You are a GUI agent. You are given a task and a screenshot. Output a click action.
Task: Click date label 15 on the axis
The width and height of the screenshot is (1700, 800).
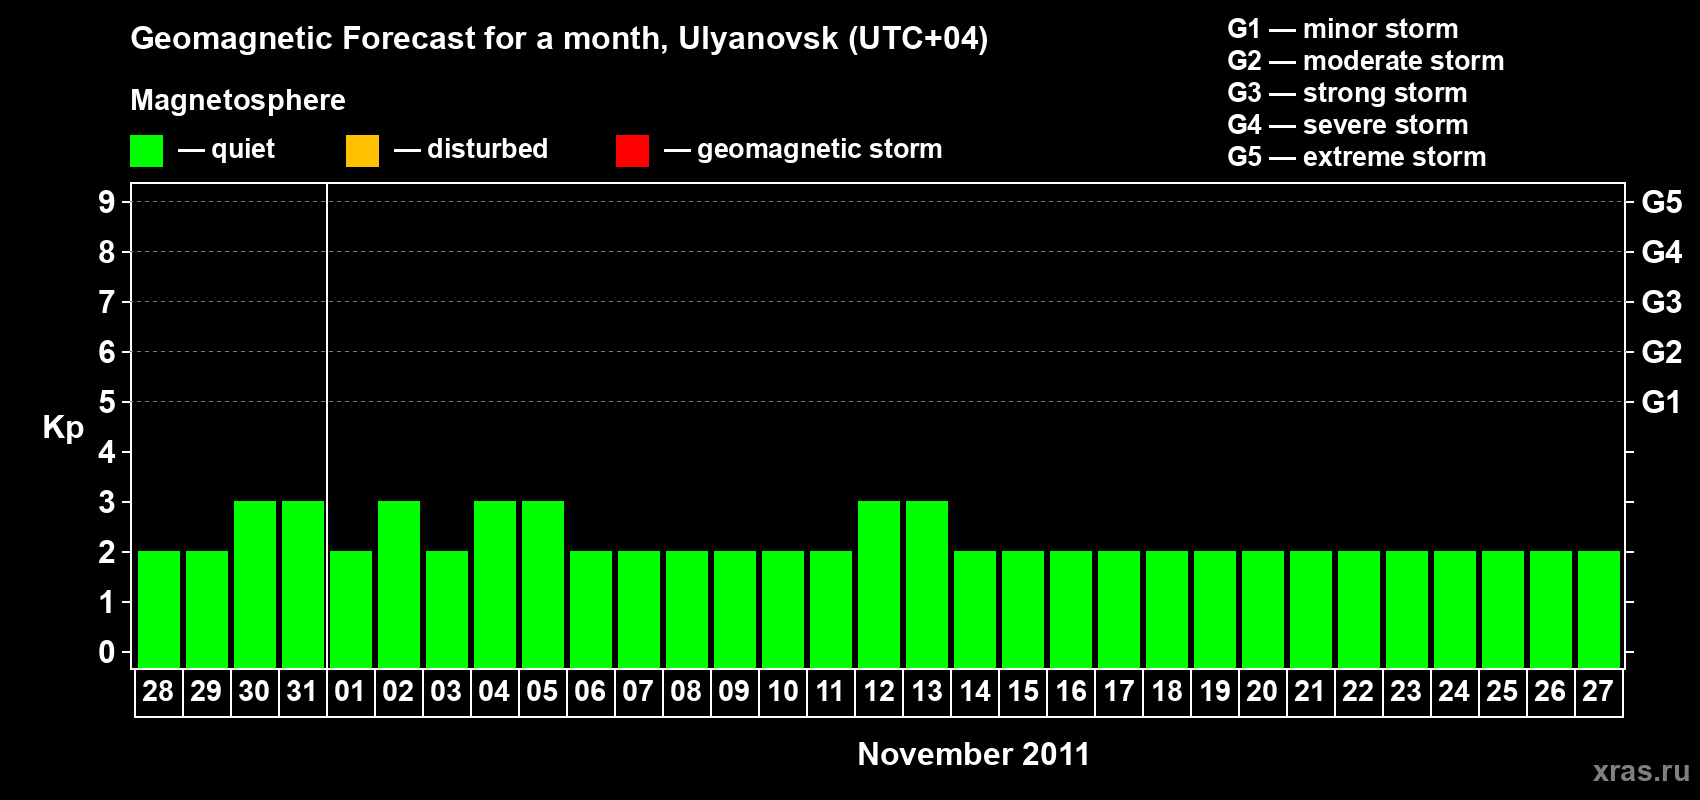point(1022,692)
